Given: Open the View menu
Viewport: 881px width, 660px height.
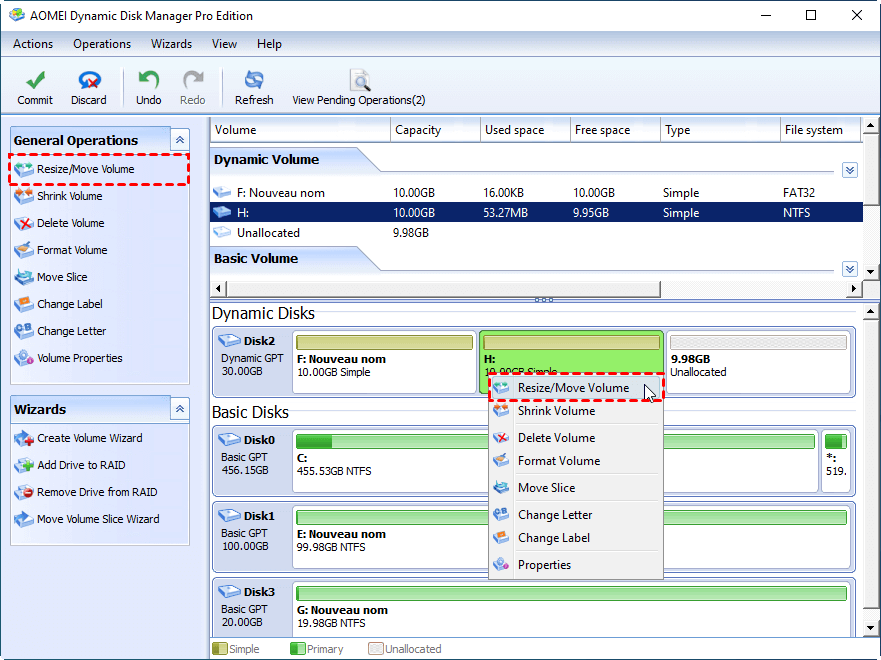Looking at the screenshot, I should tap(224, 44).
